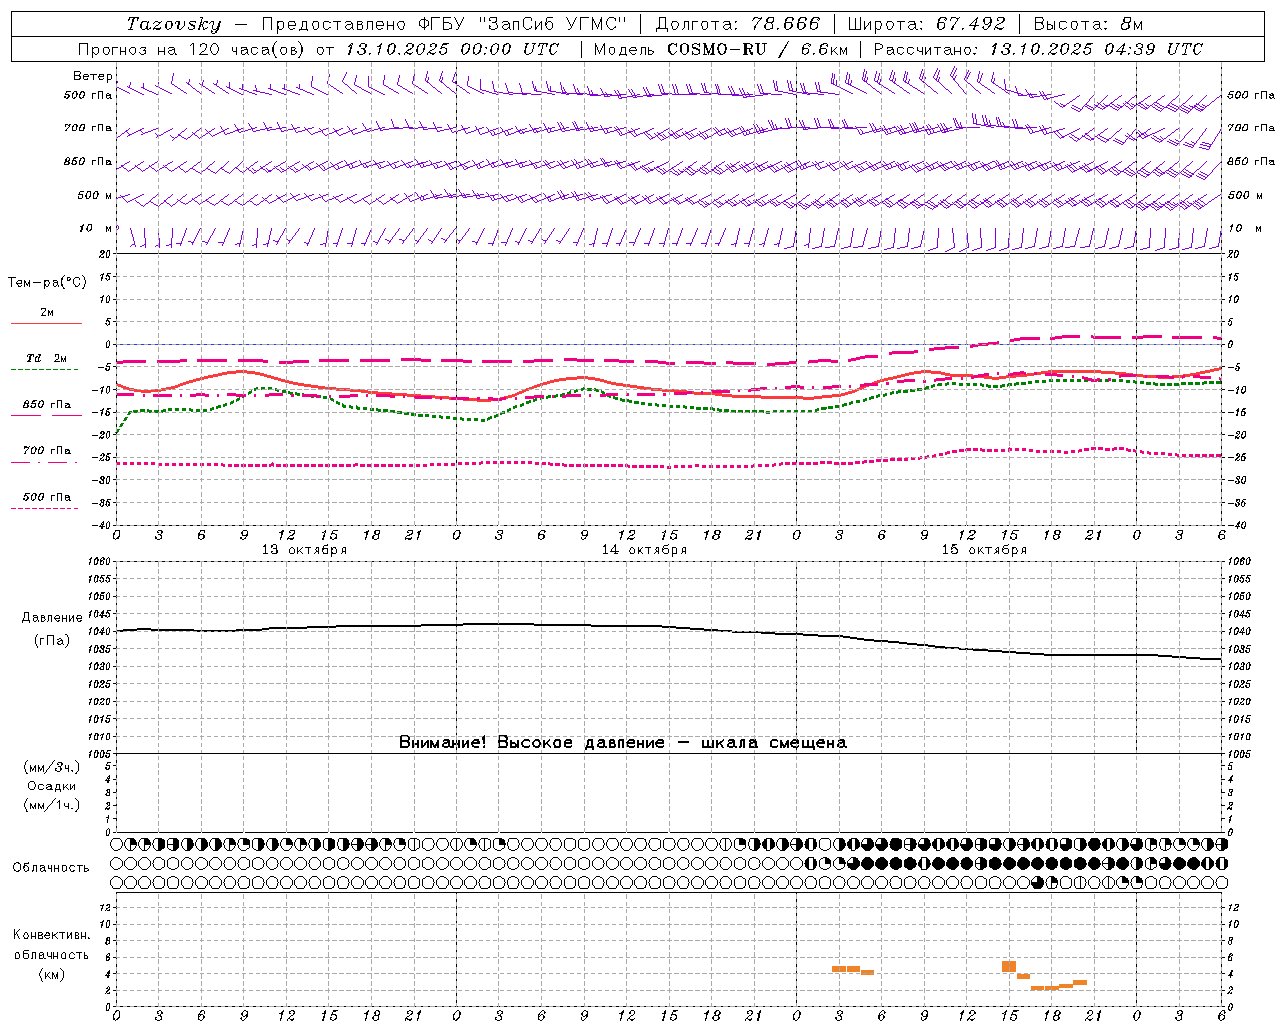Select the 'Предоставлено ФГБУ "ЗапСиб УГМС"' provider text
This screenshot has height=1024, width=1280.
(x=444, y=24)
